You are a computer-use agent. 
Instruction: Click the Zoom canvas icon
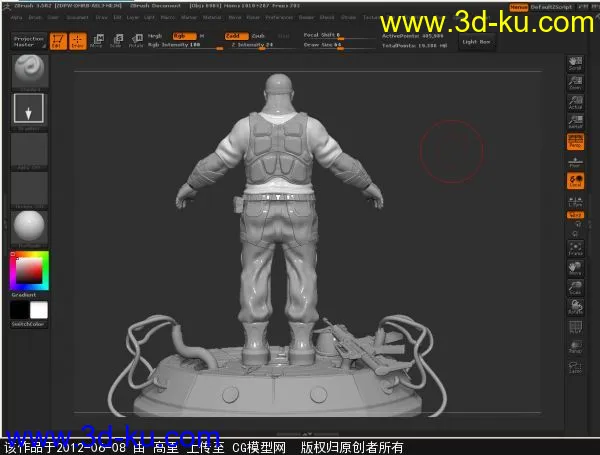coord(575,84)
